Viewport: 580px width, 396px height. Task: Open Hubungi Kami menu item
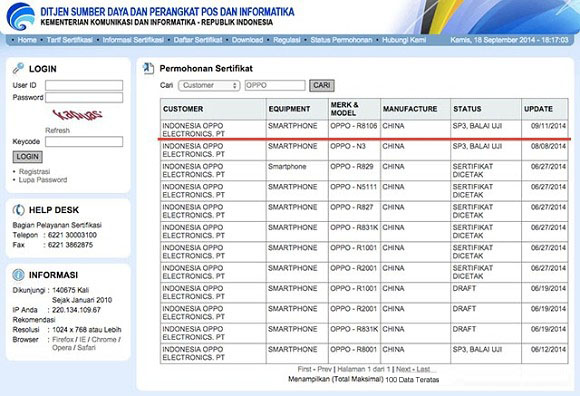(x=404, y=40)
